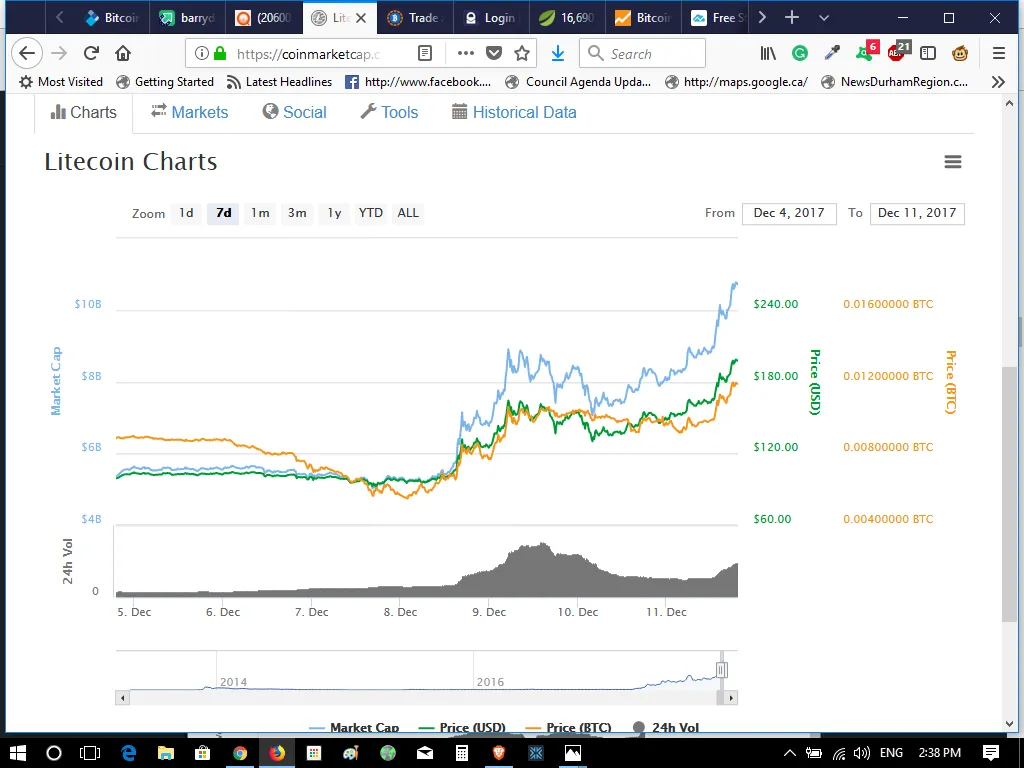Image resolution: width=1024 pixels, height=768 pixels.
Task: Set chart zoom to 7d
Action: pos(223,213)
